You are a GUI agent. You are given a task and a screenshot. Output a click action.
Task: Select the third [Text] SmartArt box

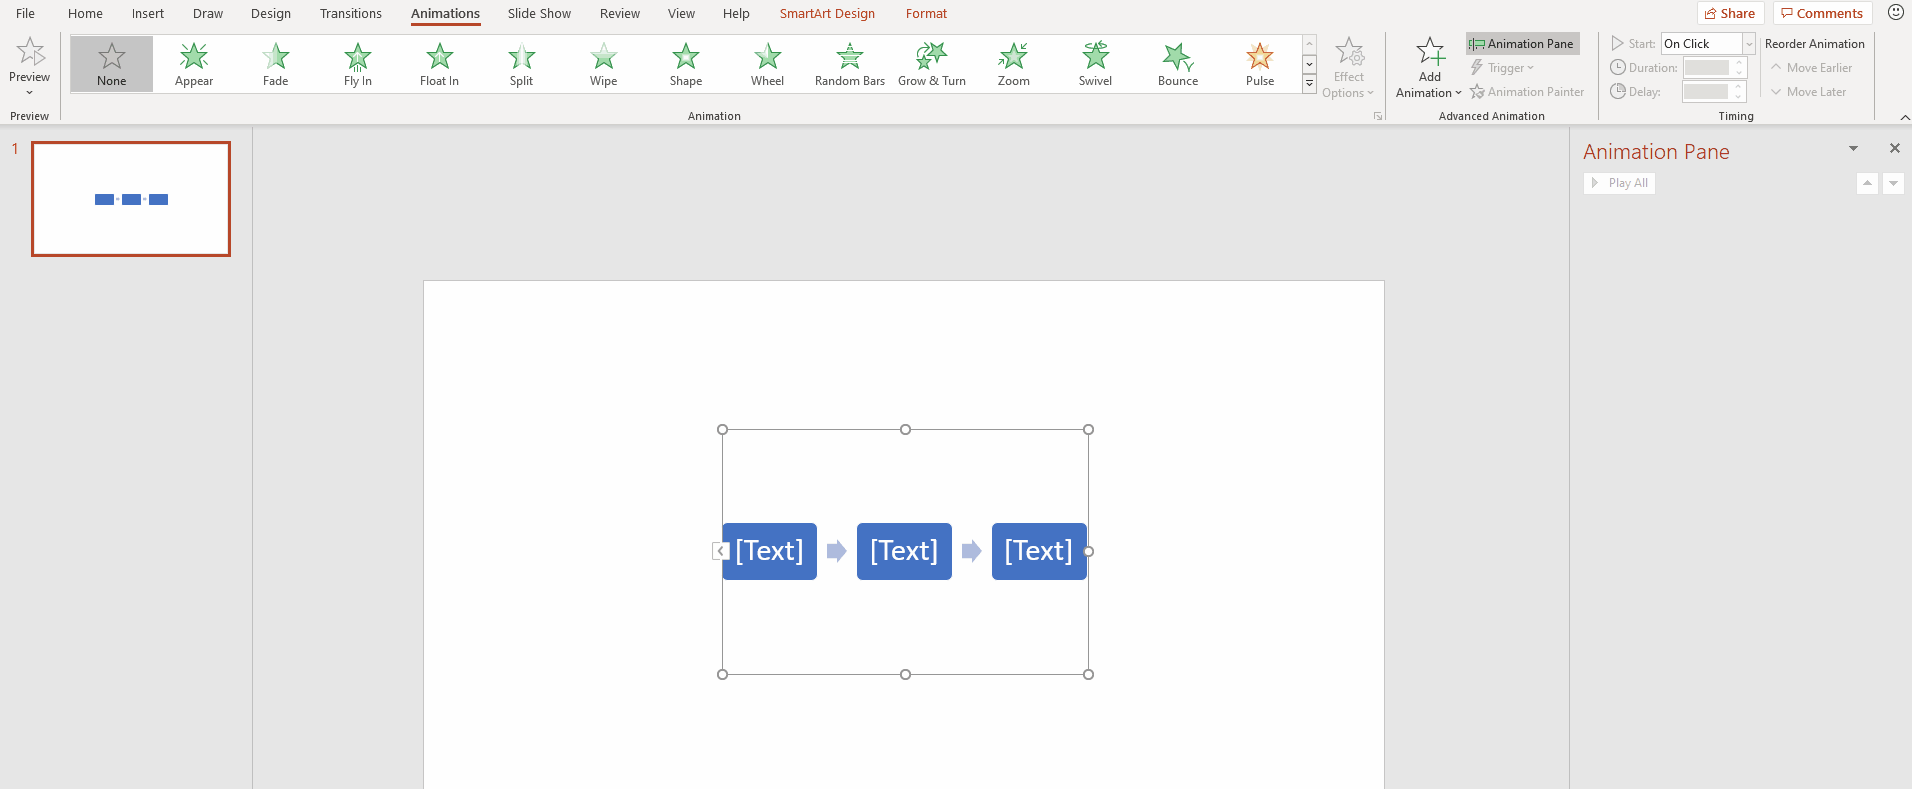(1039, 551)
